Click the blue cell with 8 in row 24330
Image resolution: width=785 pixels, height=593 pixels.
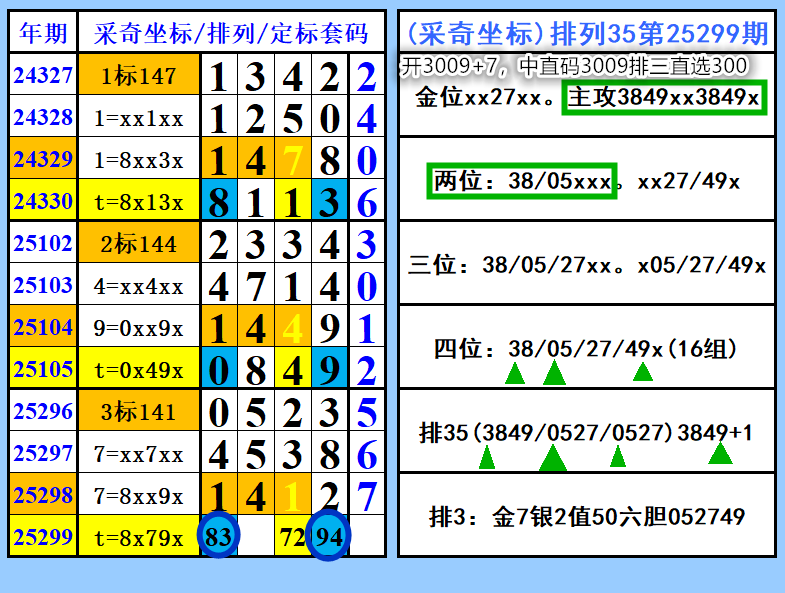click(219, 201)
